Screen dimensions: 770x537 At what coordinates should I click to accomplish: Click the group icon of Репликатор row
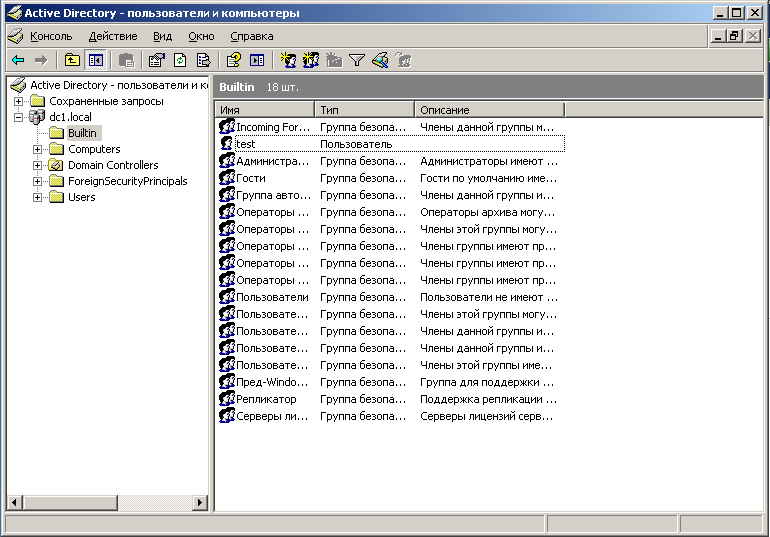226,399
